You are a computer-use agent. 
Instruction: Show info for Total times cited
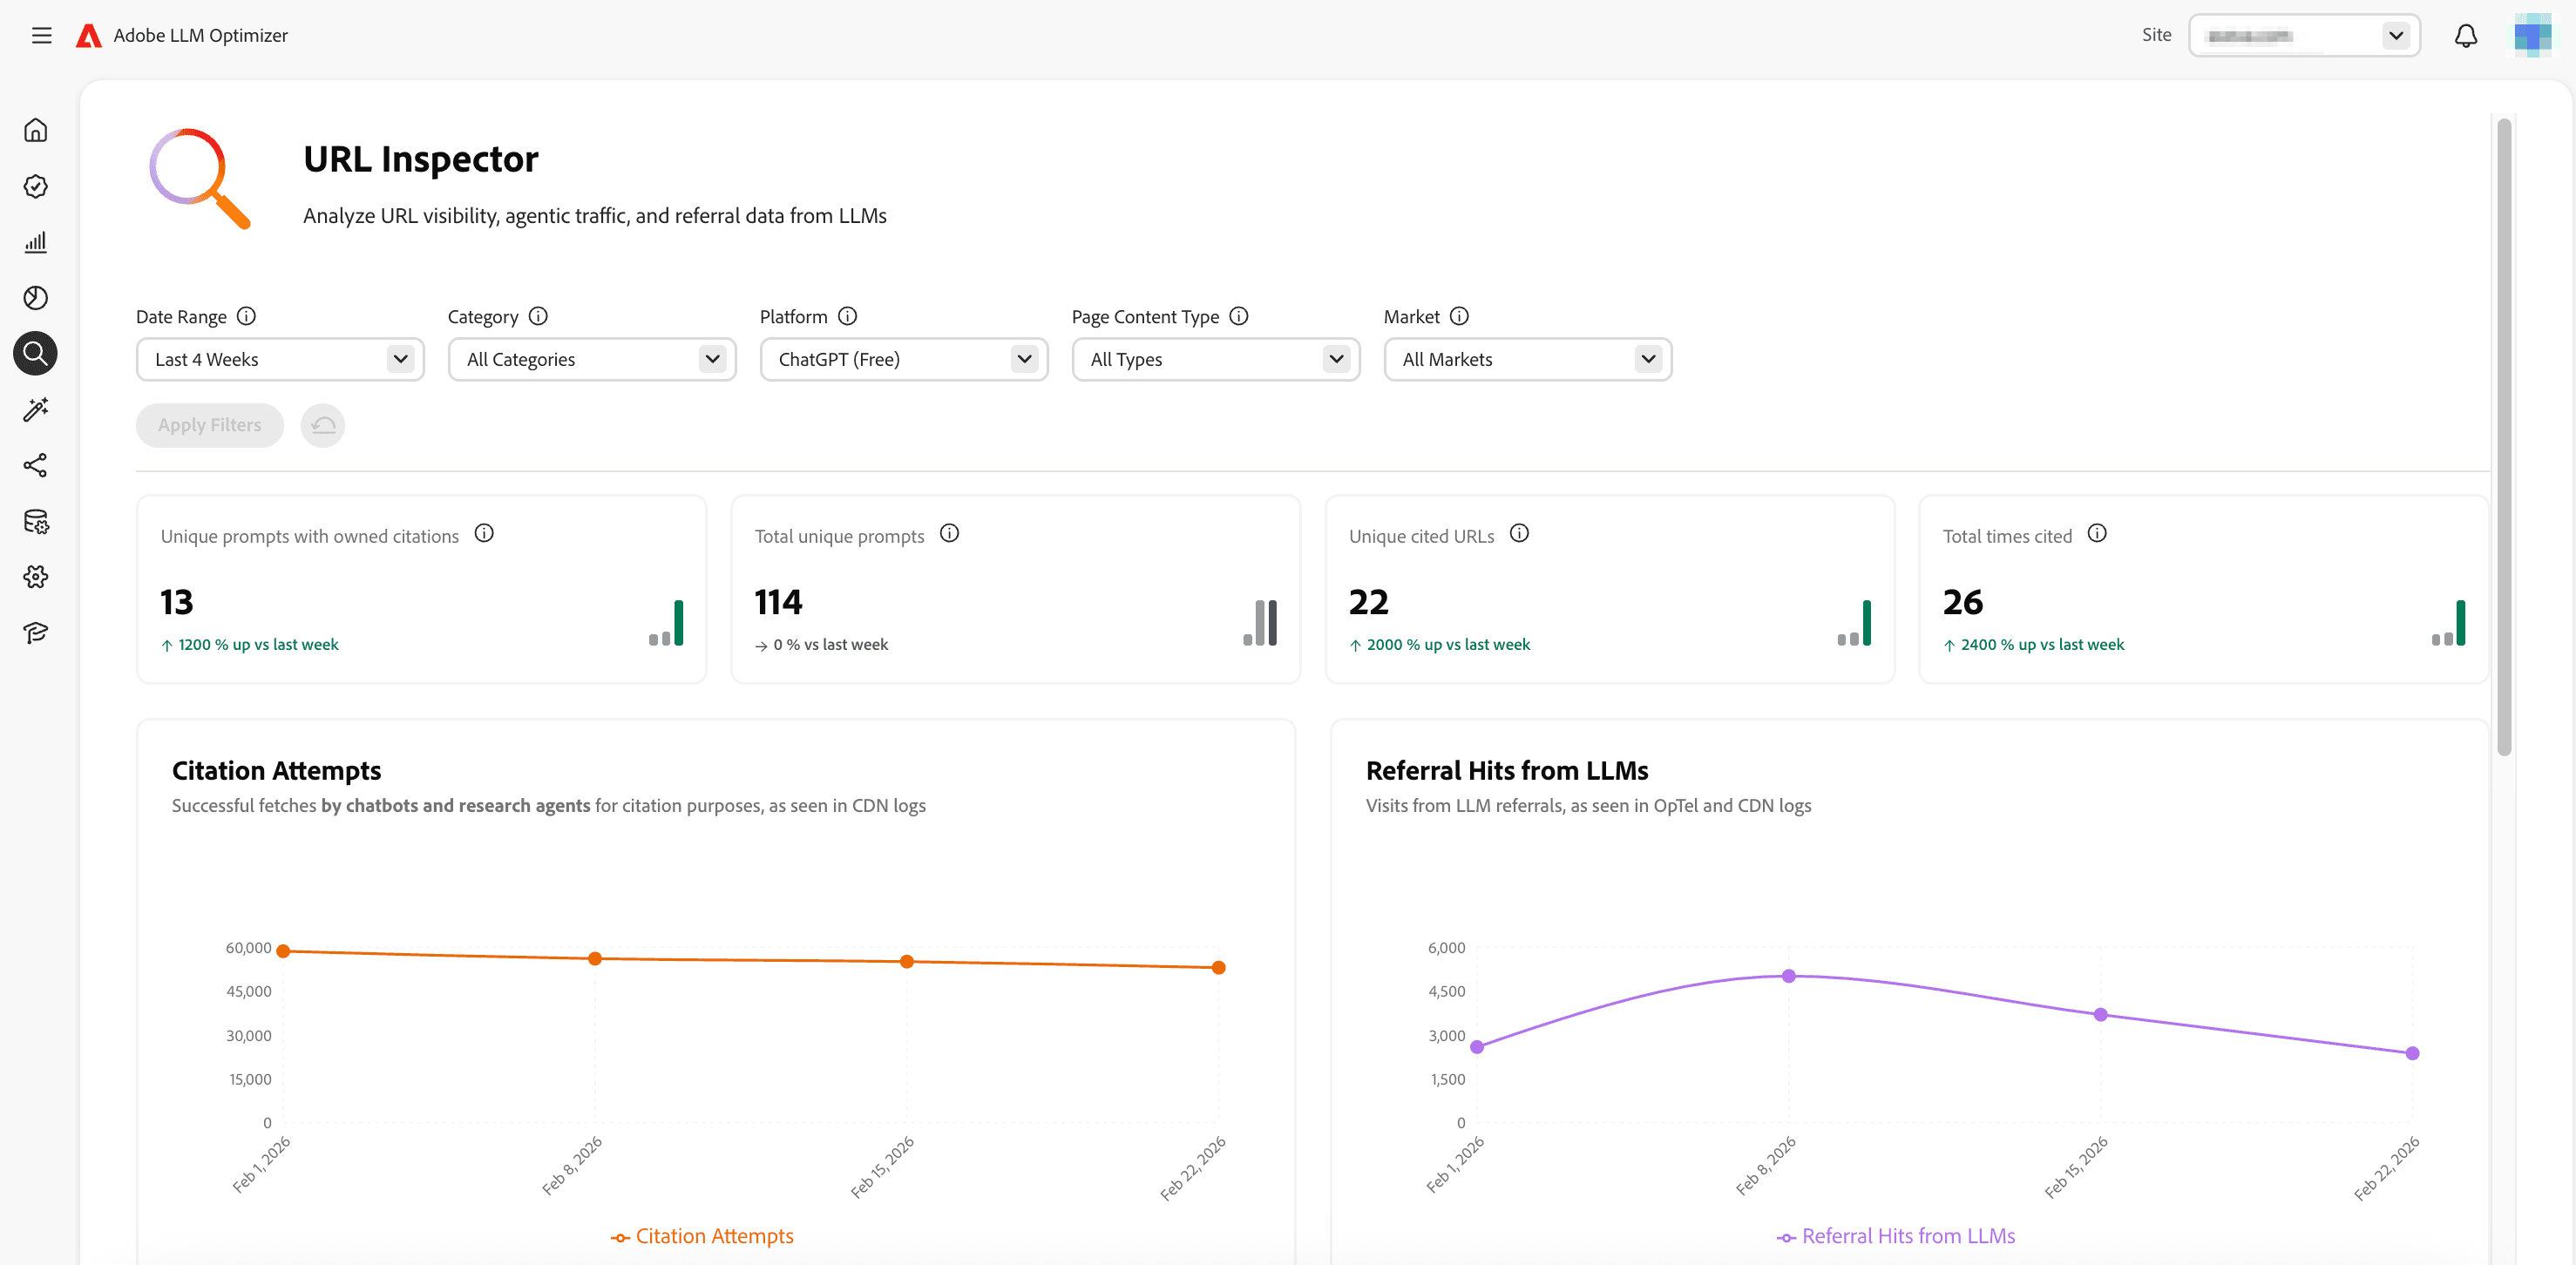[2097, 534]
